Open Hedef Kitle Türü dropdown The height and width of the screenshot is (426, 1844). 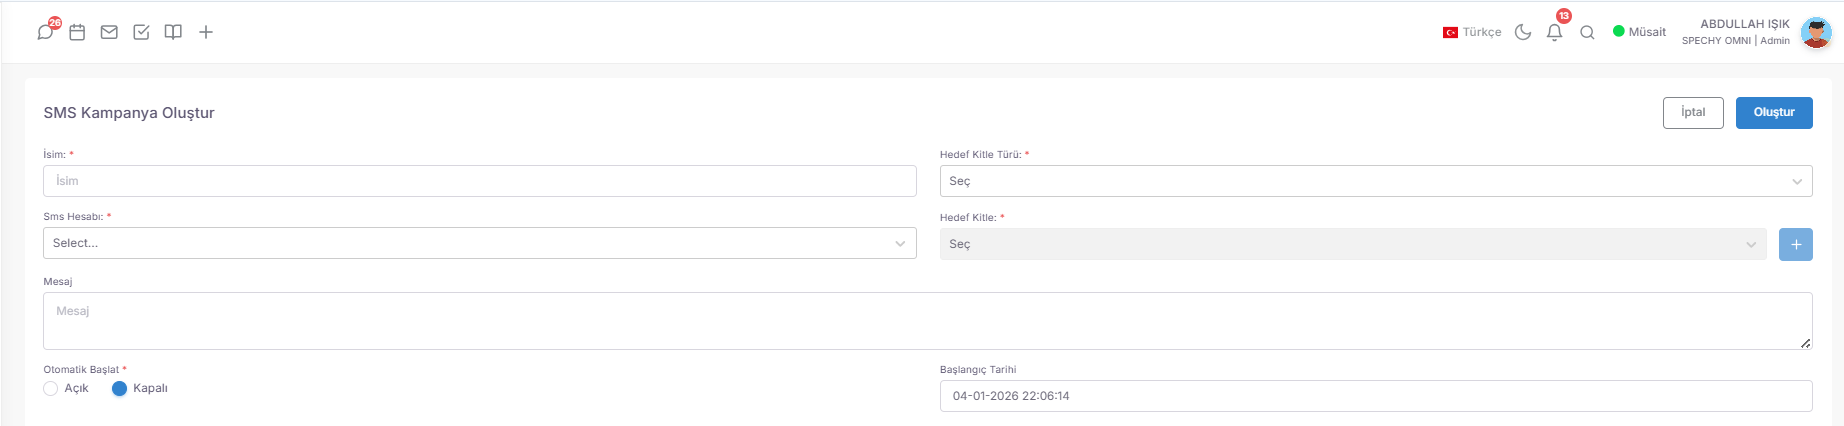pyautogui.click(x=1376, y=181)
